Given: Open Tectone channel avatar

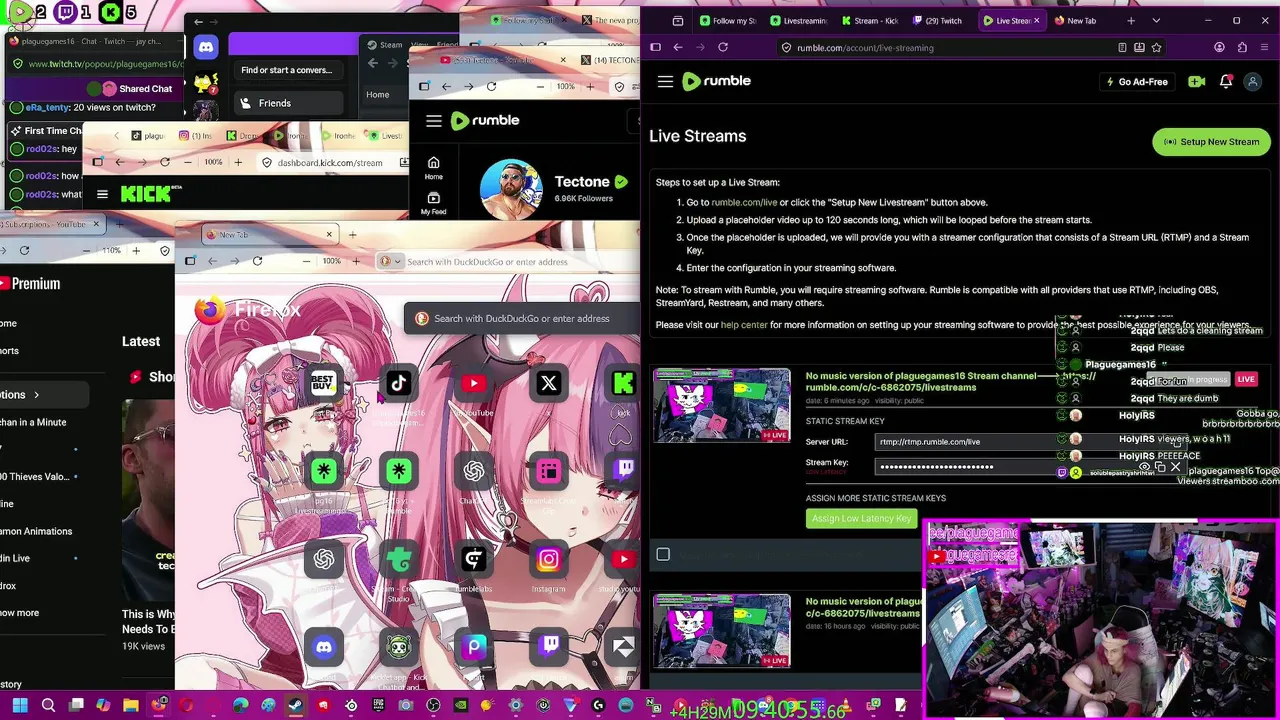Looking at the screenshot, I should 511,189.
